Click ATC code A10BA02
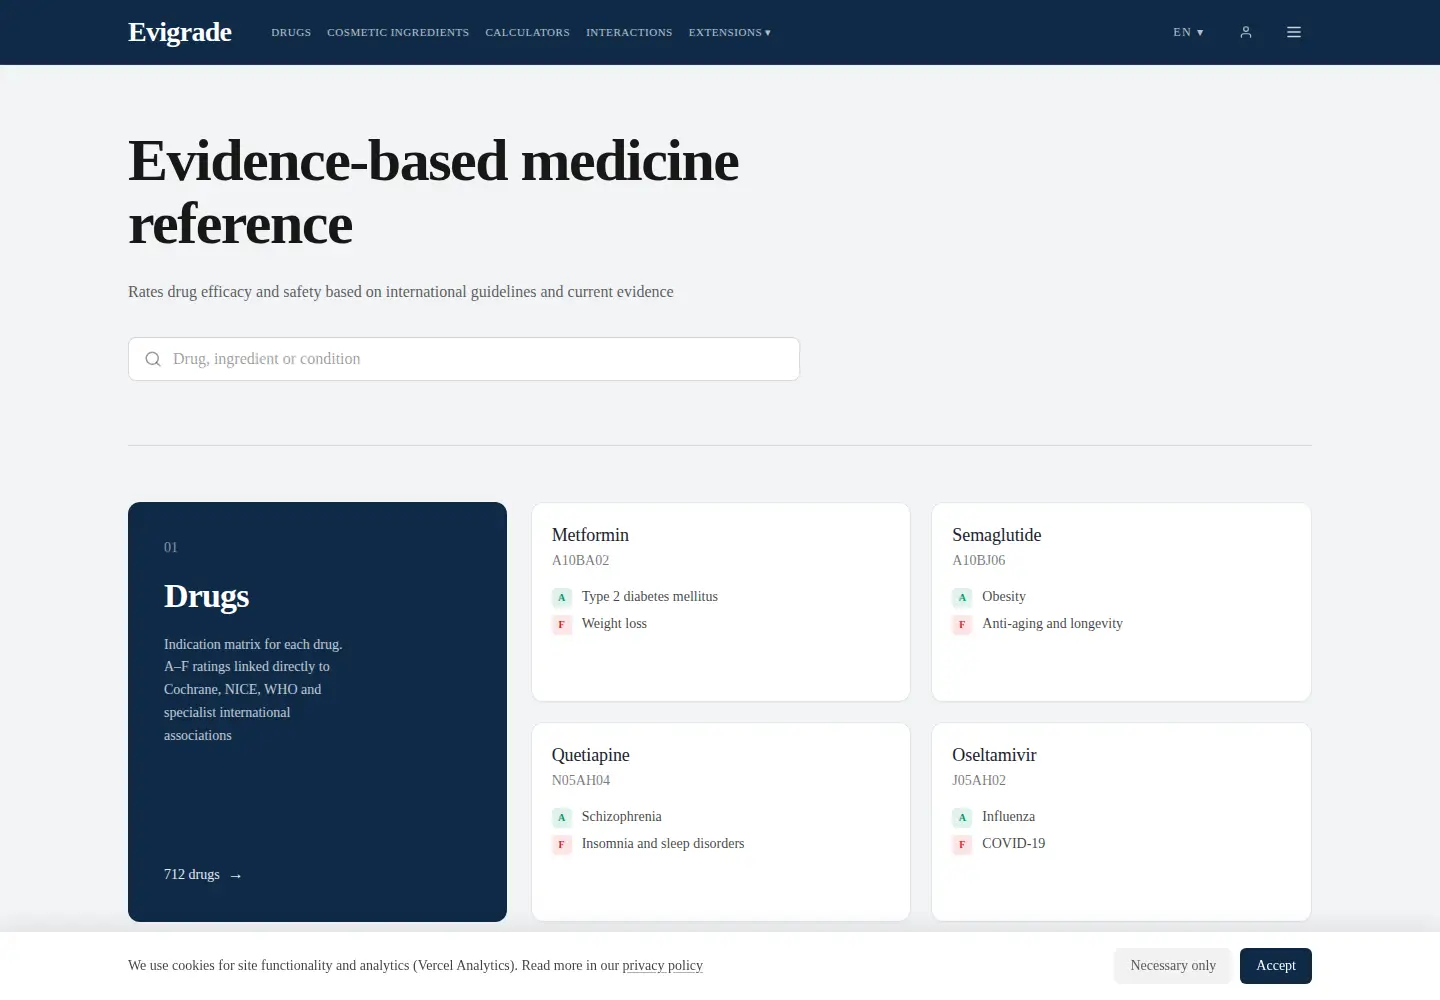Viewport: 1440px width, 1000px height. (581, 561)
